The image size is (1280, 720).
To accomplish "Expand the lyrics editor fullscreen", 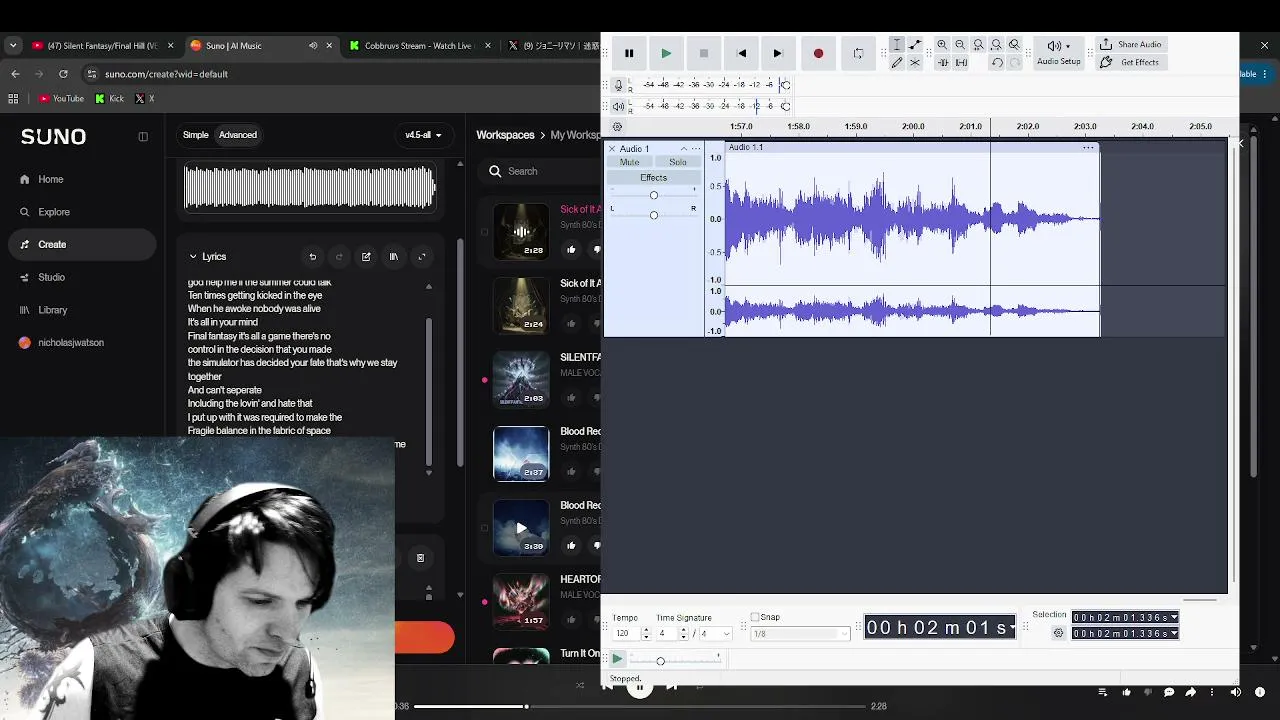I will pos(421,257).
